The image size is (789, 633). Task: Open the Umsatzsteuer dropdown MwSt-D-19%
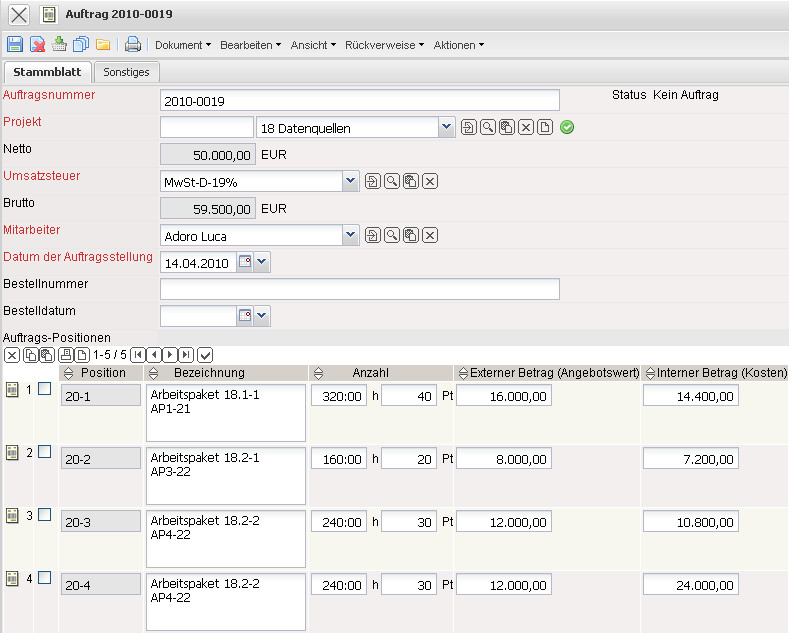(350, 181)
